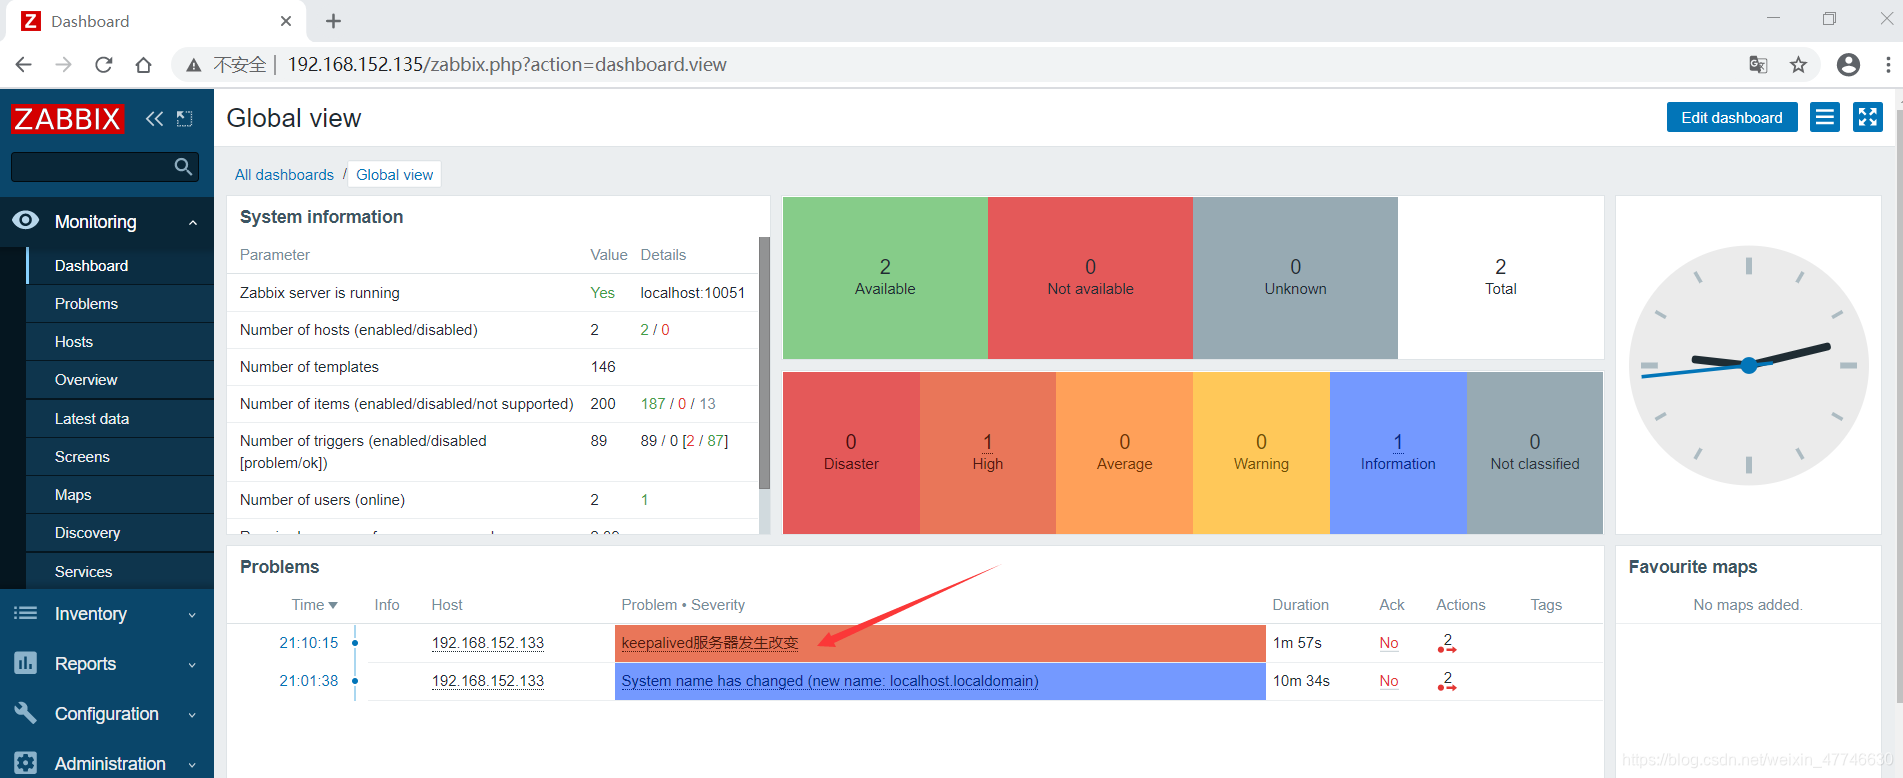Open the browser profile avatar icon
The width and height of the screenshot is (1903, 778).
(1849, 65)
